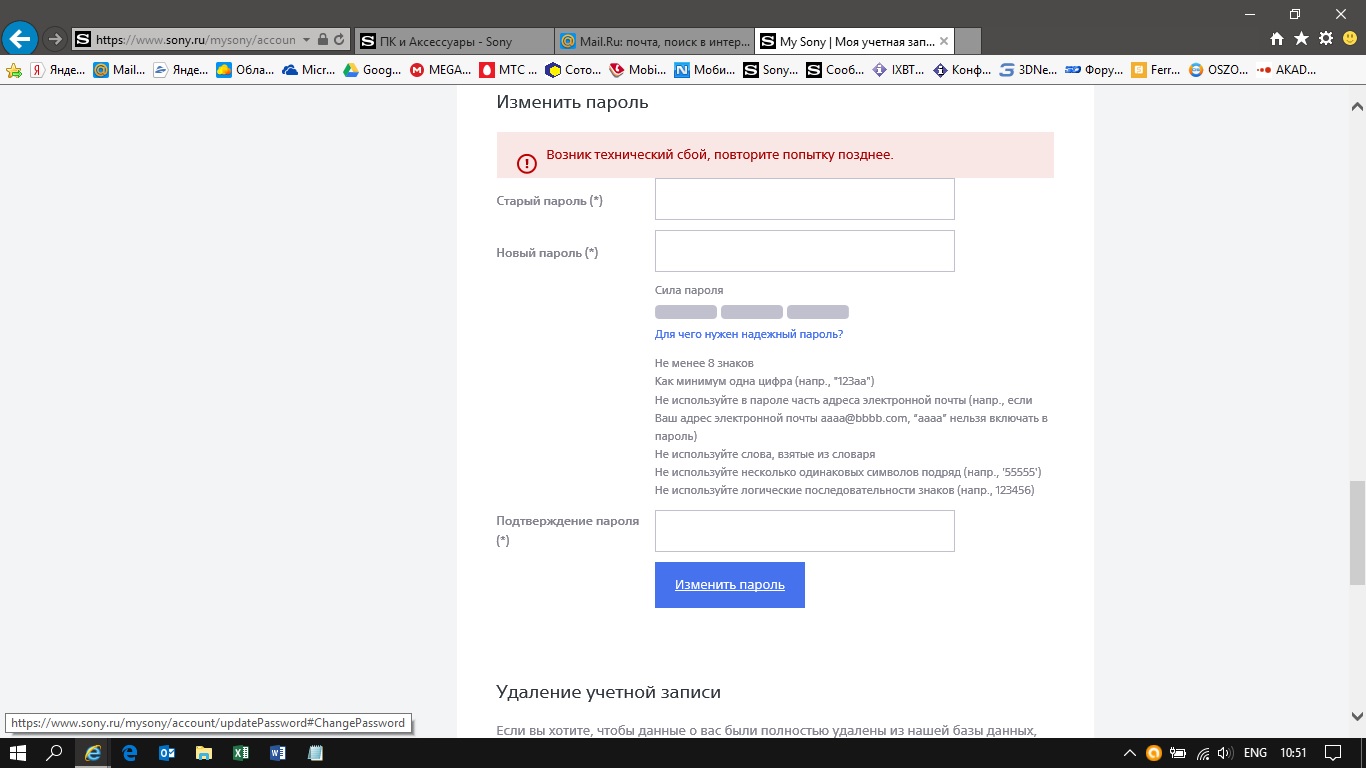This screenshot has height=768, width=1366.
Task: Open the Windows Start menu
Action: tap(17, 753)
